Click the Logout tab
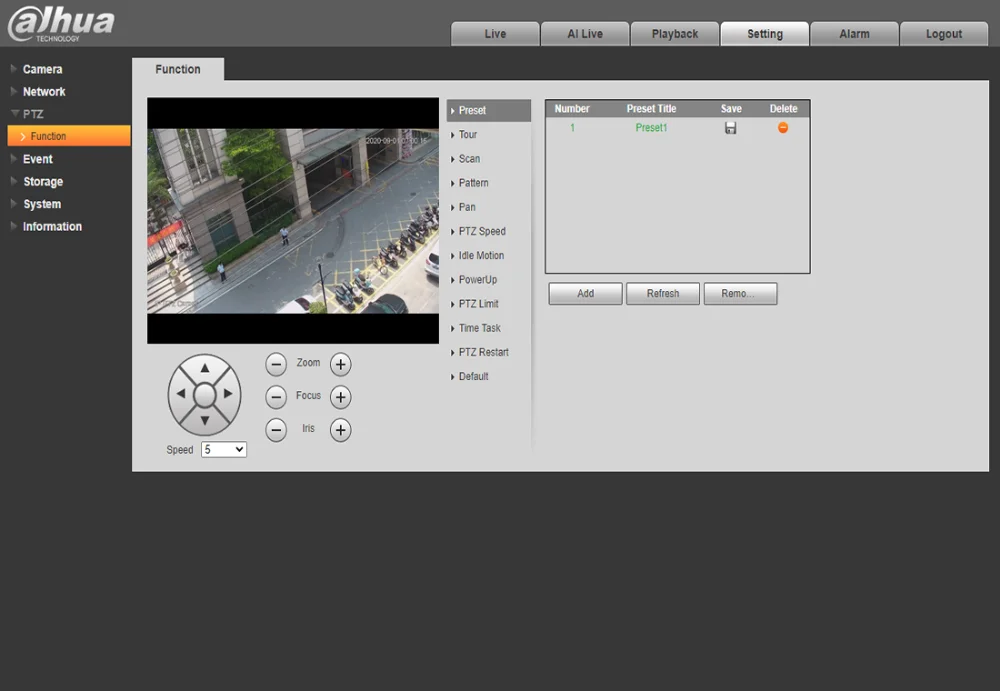This screenshot has width=1000, height=691. 944,34
